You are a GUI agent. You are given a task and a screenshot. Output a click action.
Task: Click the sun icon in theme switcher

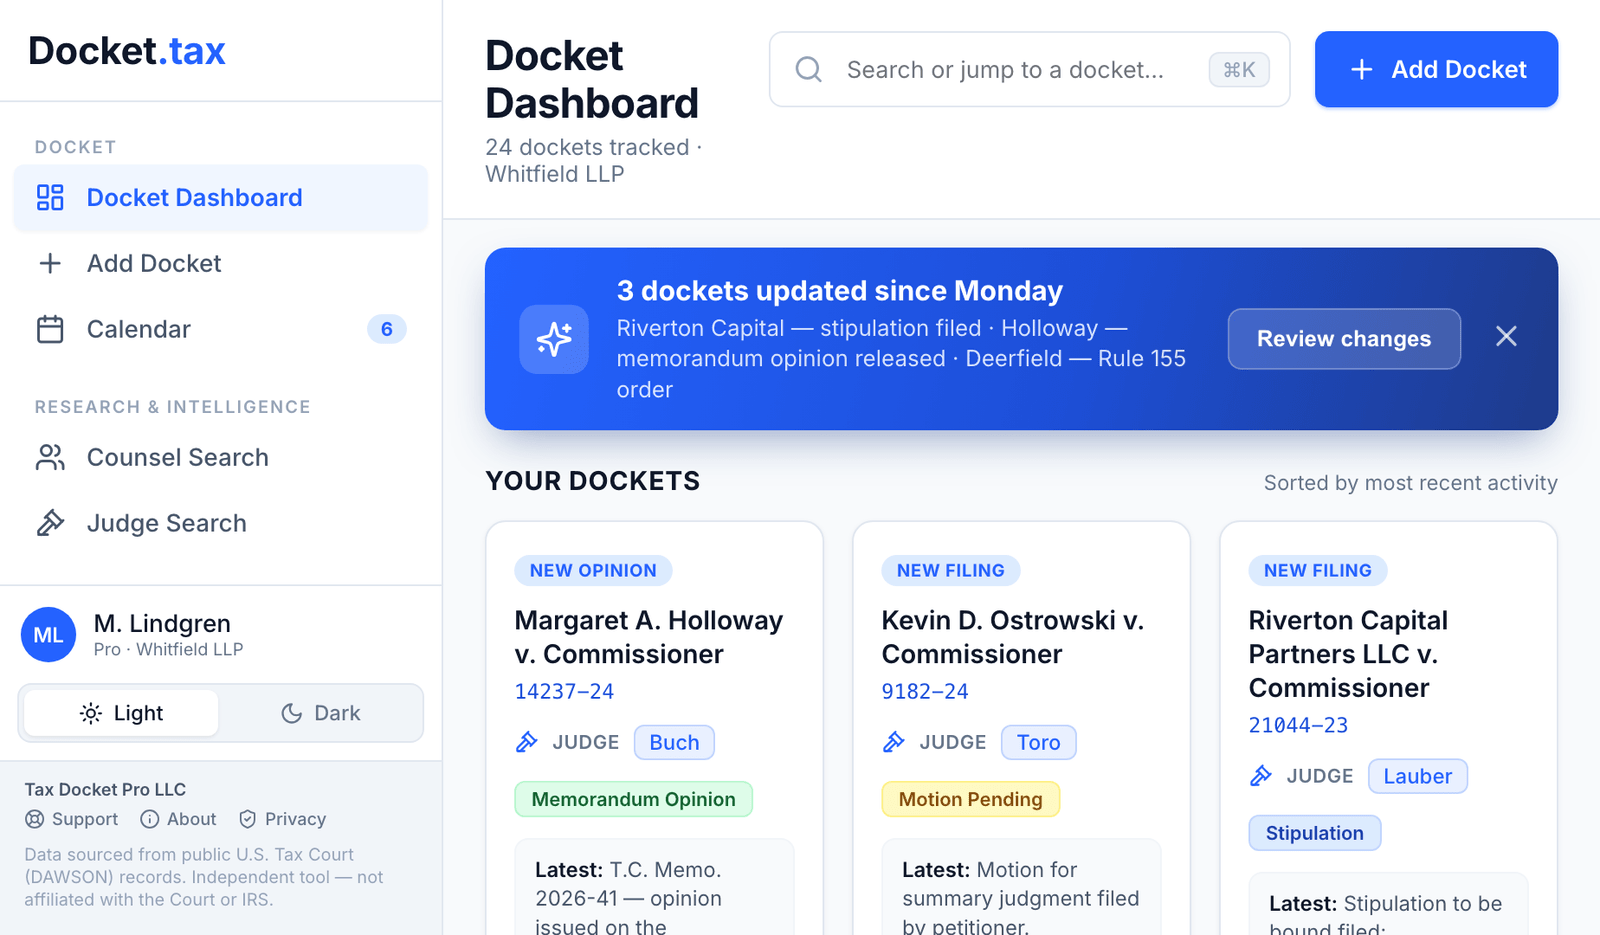click(90, 714)
